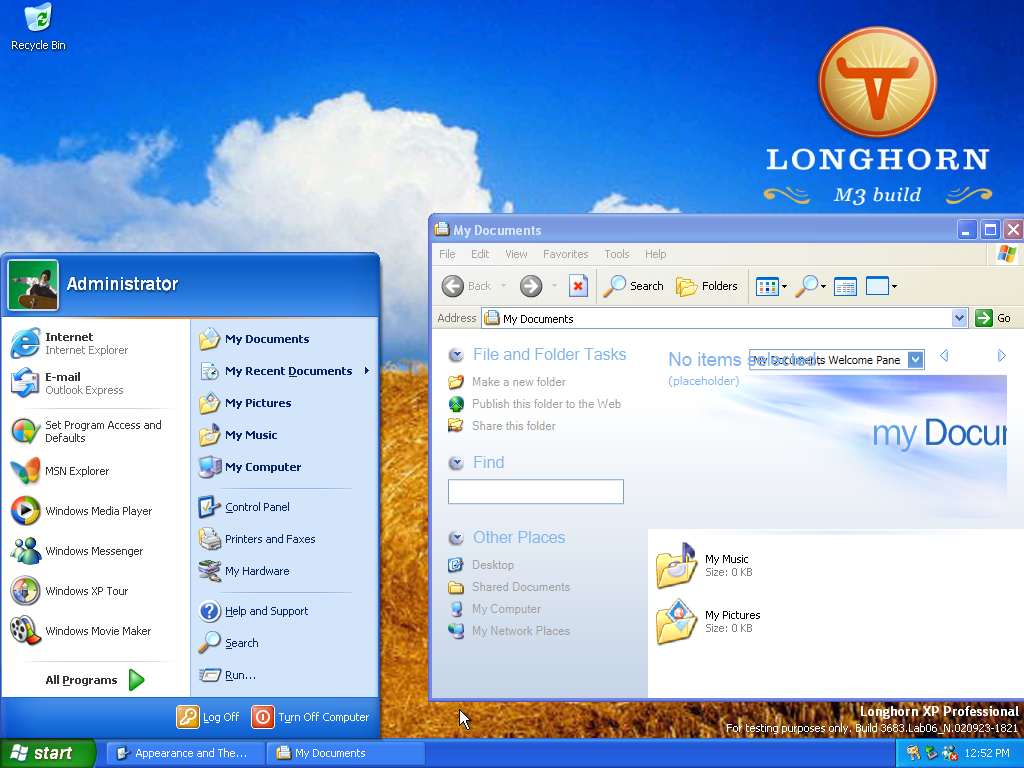Toggle the Folders pane button
Screen dimensions: 1024x768
707,286
